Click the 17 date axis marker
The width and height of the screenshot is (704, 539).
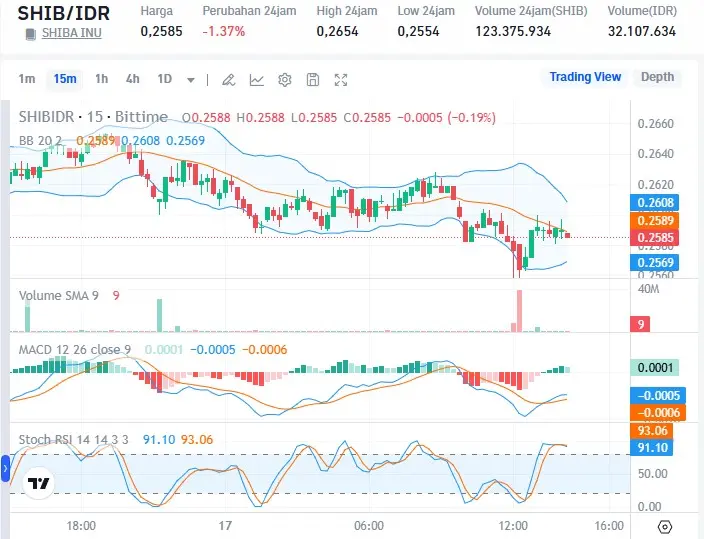click(225, 526)
